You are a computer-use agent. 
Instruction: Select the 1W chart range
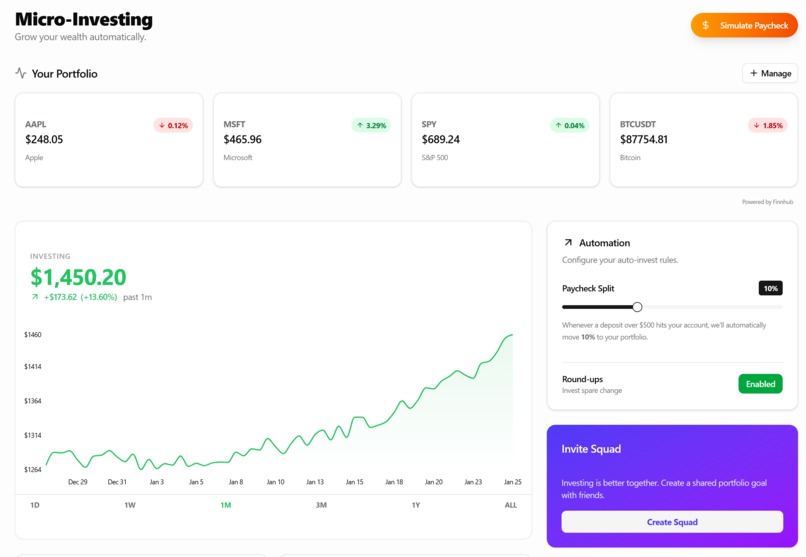[130, 505]
